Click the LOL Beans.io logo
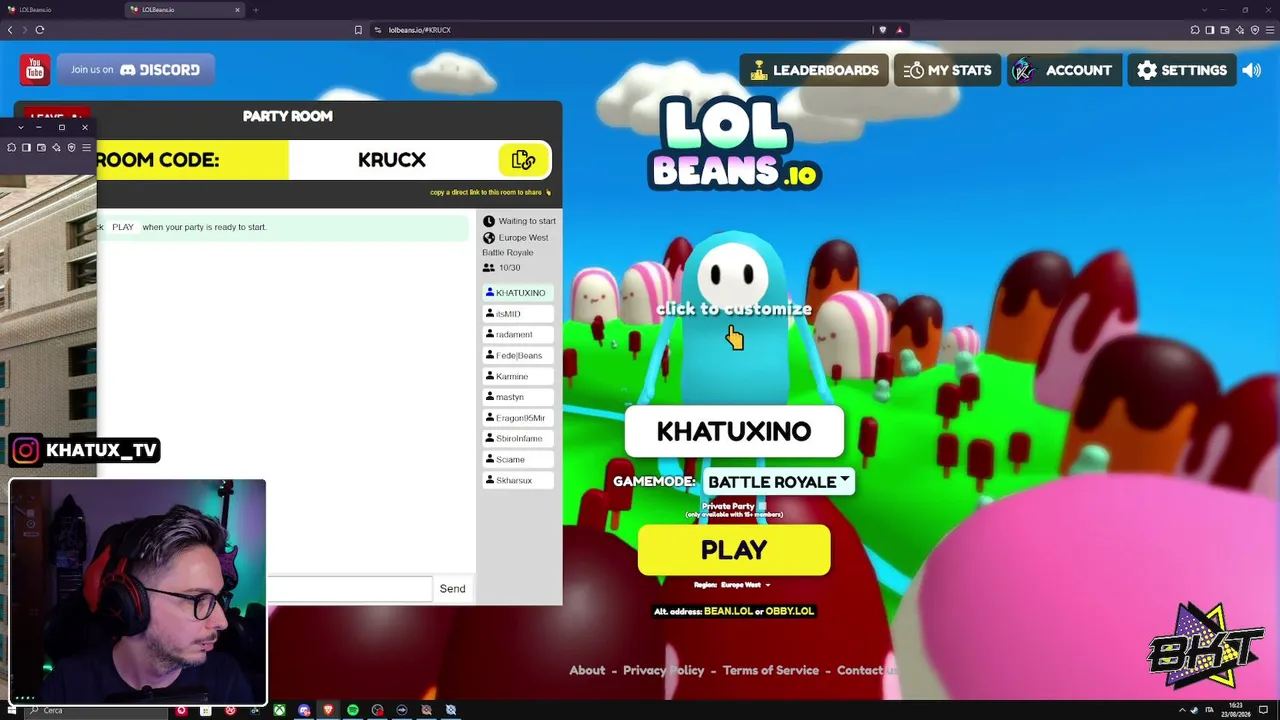The image size is (1280, 720). click(735, 145)
